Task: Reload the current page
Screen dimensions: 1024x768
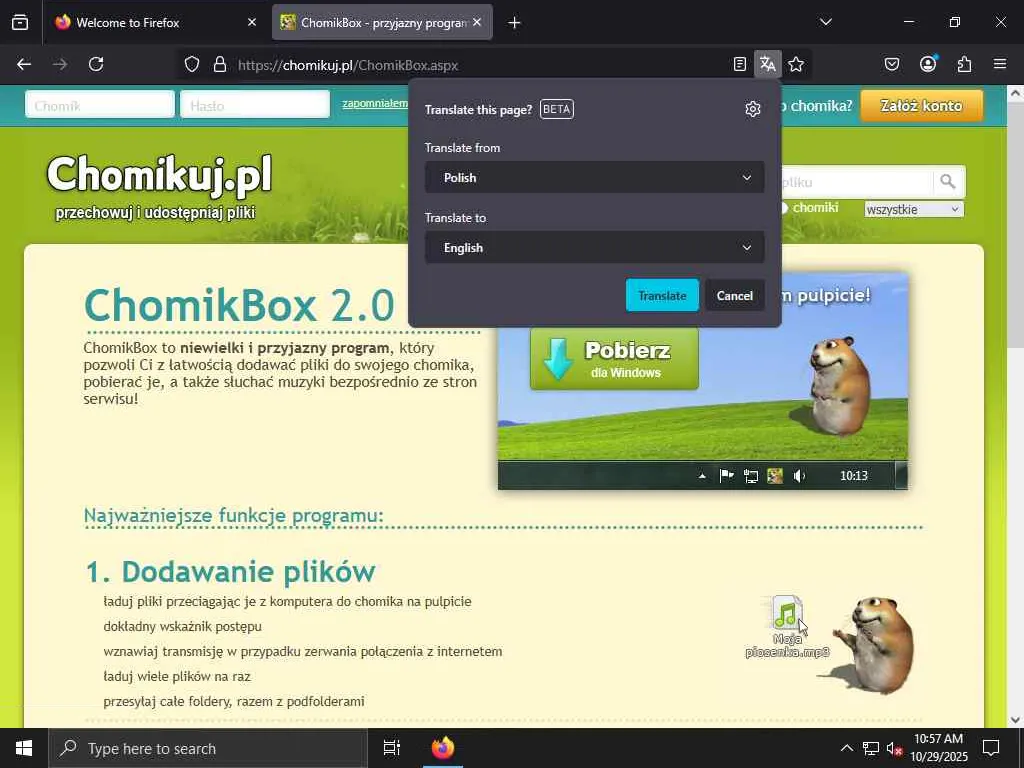Action: tap(96, 64)
